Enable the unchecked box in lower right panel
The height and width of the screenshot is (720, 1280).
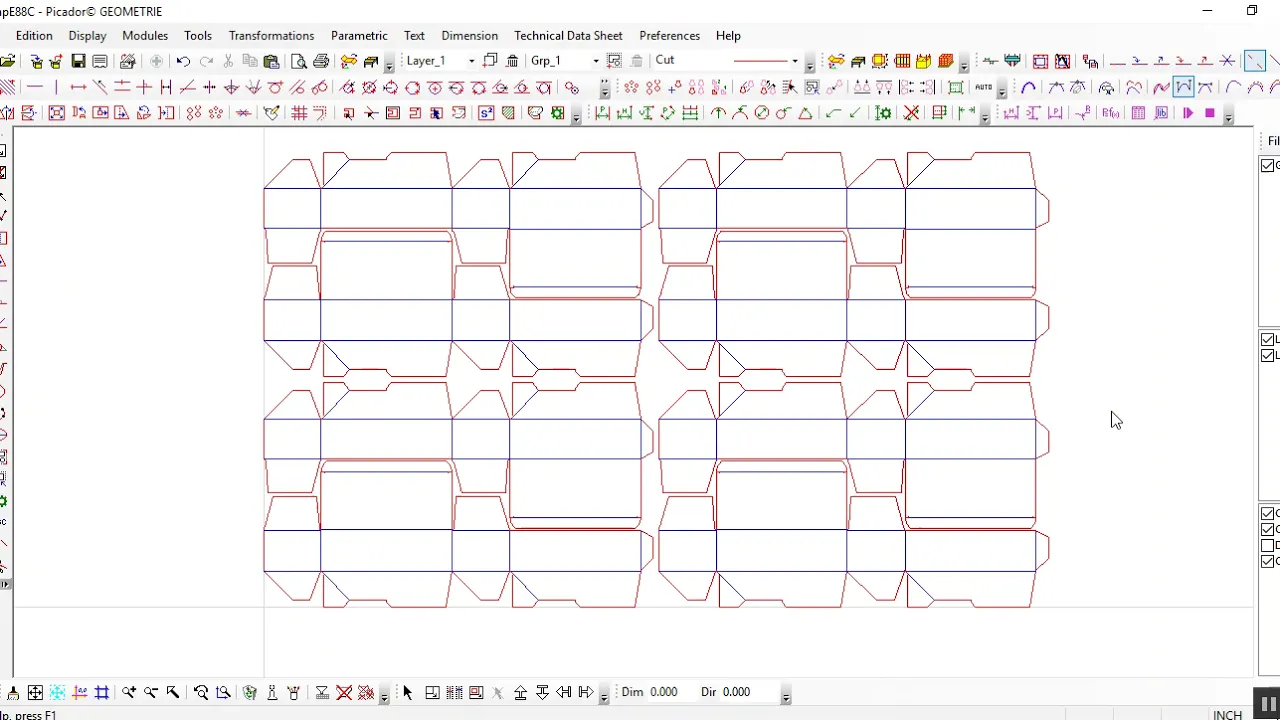(1268, 546)
